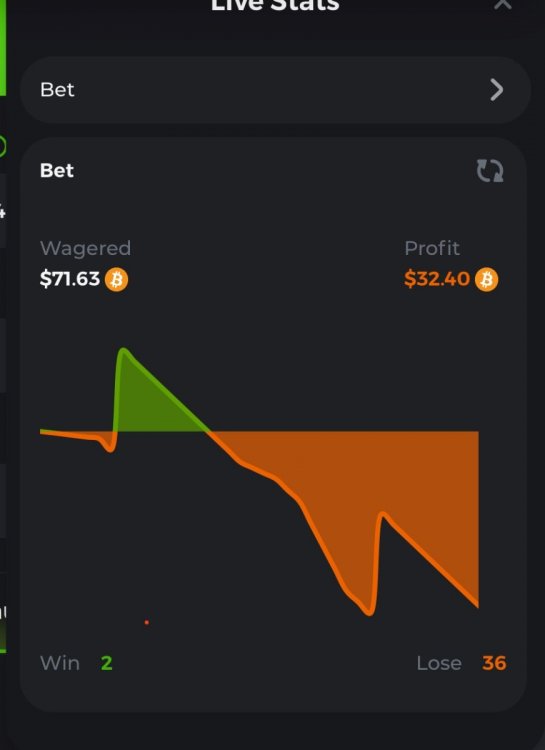Click the Lose count number 36
545x750 pixels.
494,663
